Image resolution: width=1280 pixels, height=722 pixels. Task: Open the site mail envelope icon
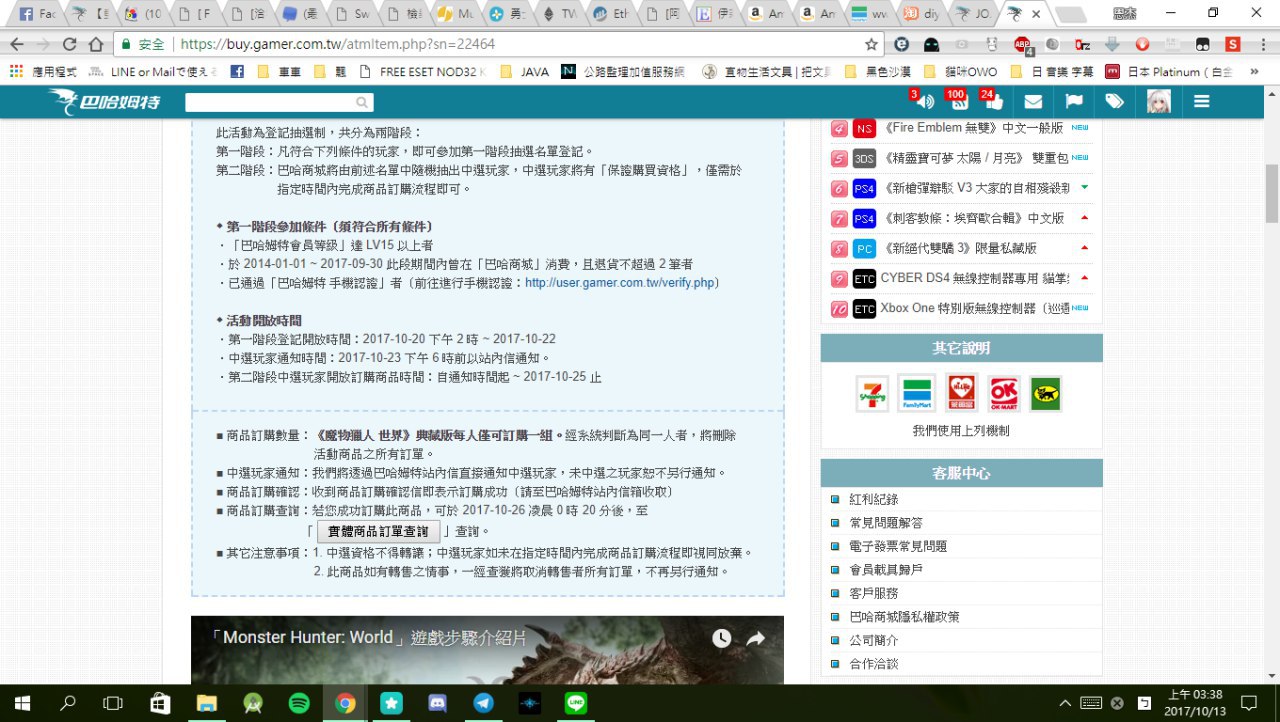pyautogui.click(x=1033, y=102)
